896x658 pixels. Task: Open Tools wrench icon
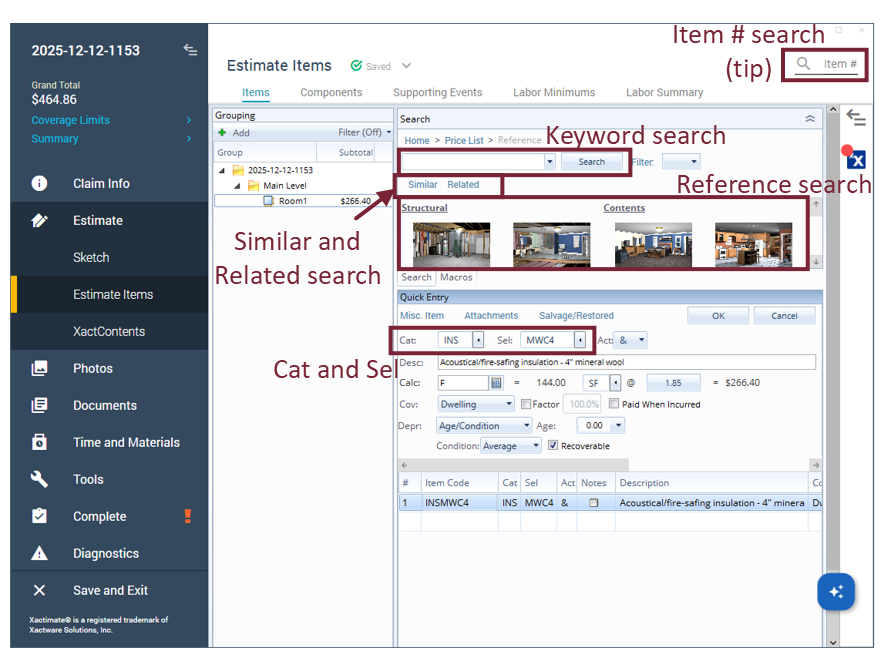coord(39,480)
